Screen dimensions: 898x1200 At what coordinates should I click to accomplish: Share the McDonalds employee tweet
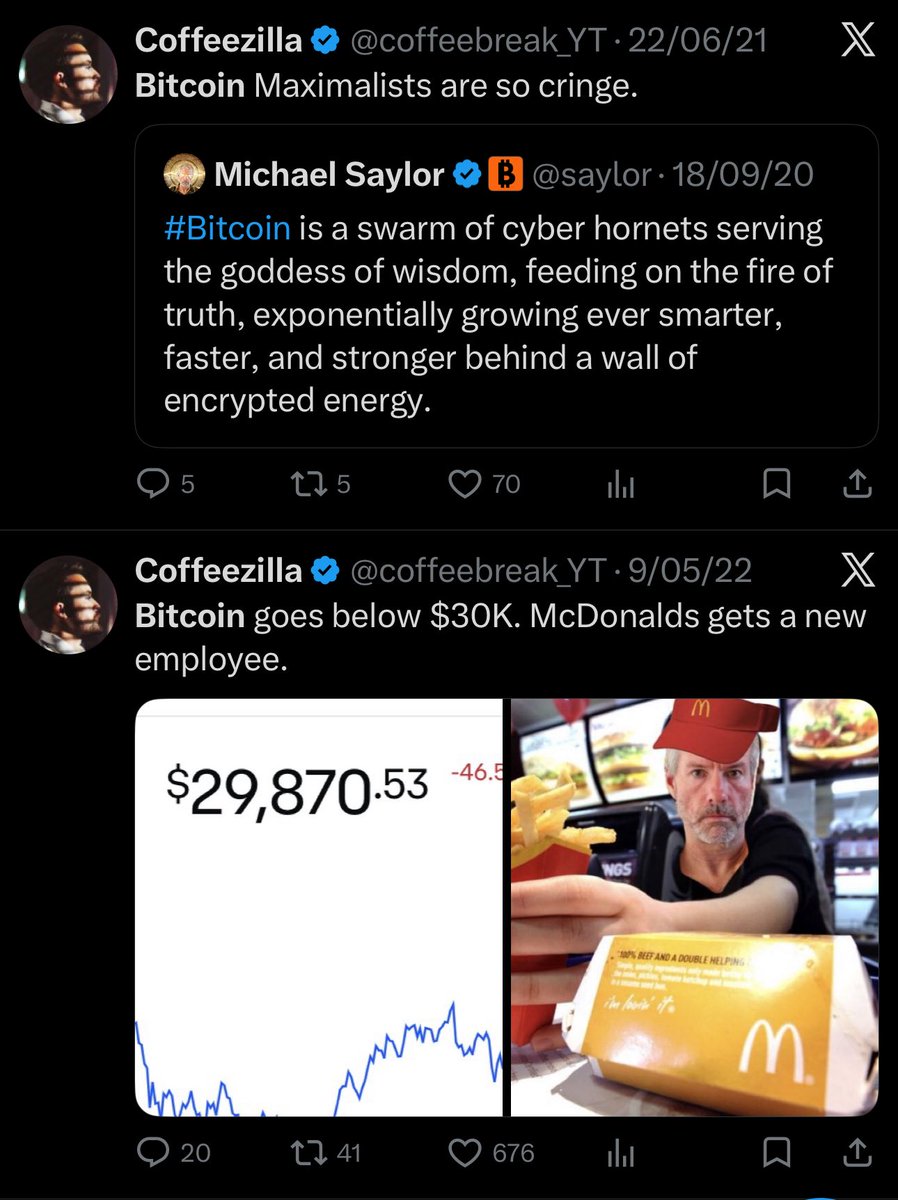tap(857, 1152)
